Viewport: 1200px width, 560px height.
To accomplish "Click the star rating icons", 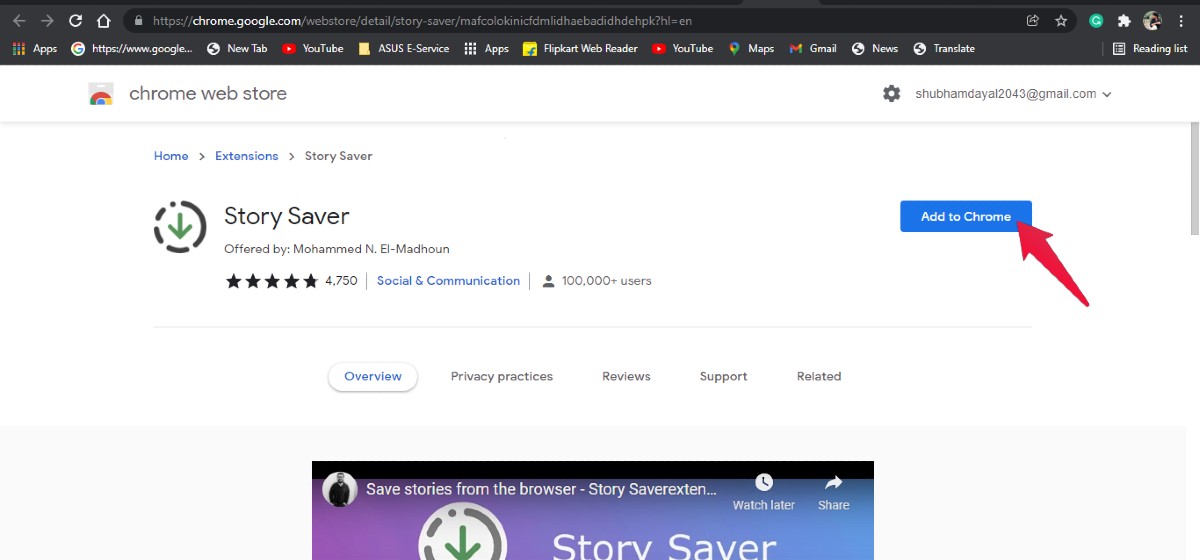I will coord(271,281).
